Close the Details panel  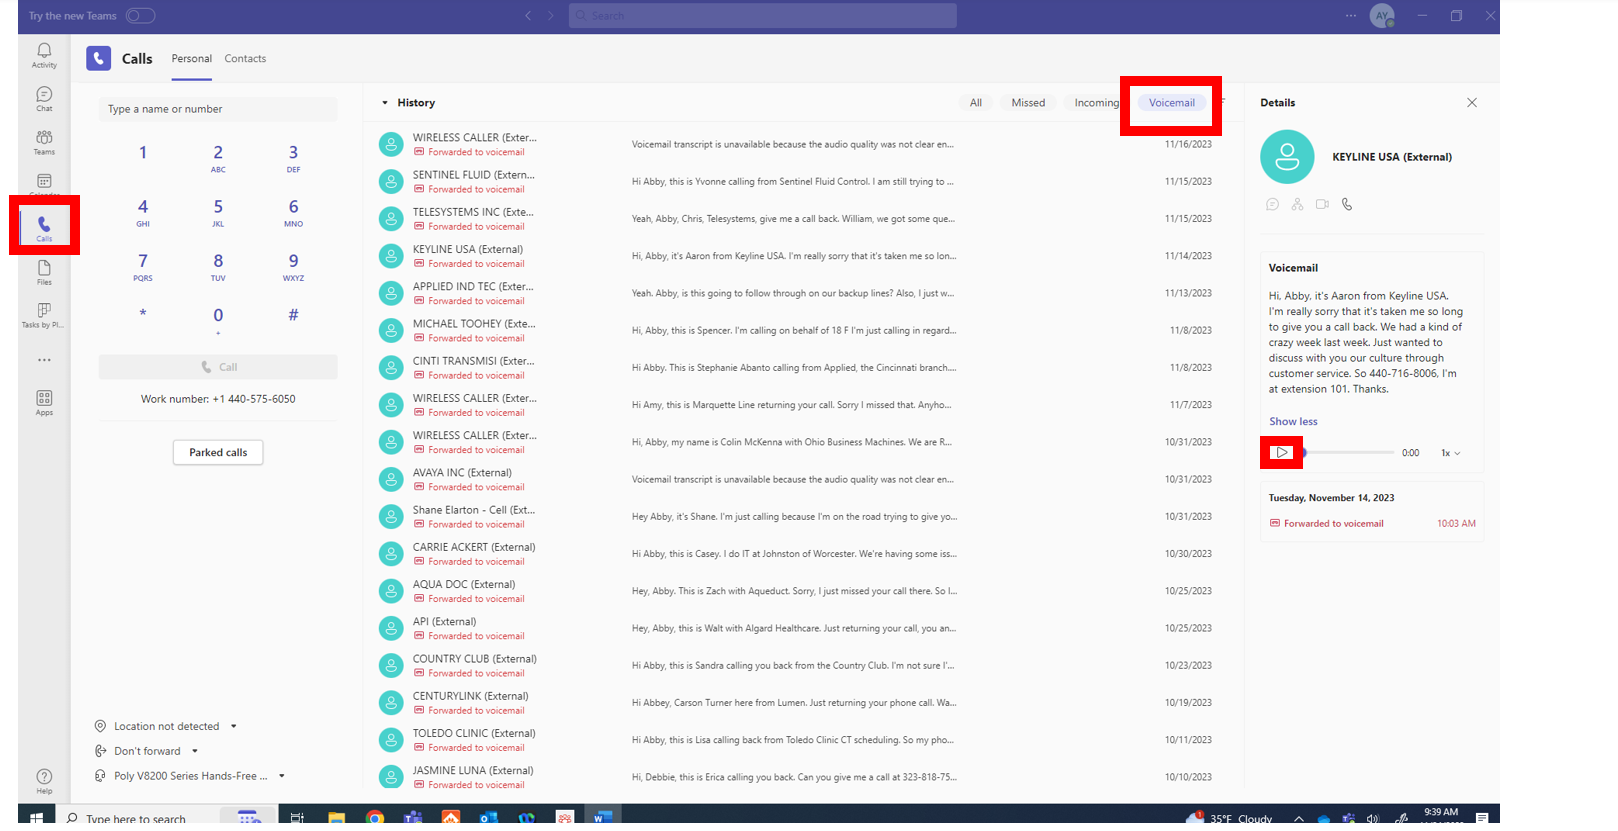pos(1472,103)
